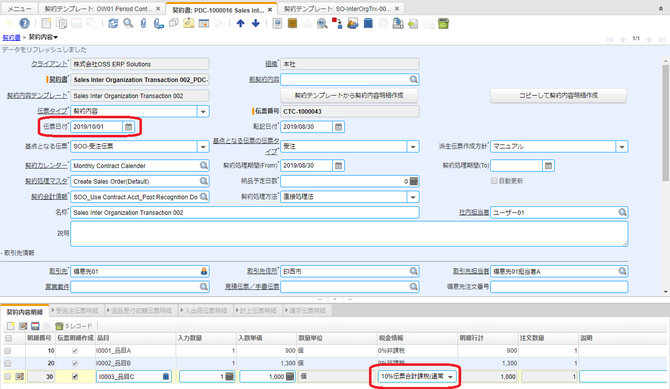Screen dimensions: 670x389
Task: Toggle 伝票明細作成 checkbox on line 20
Action: 75,363
